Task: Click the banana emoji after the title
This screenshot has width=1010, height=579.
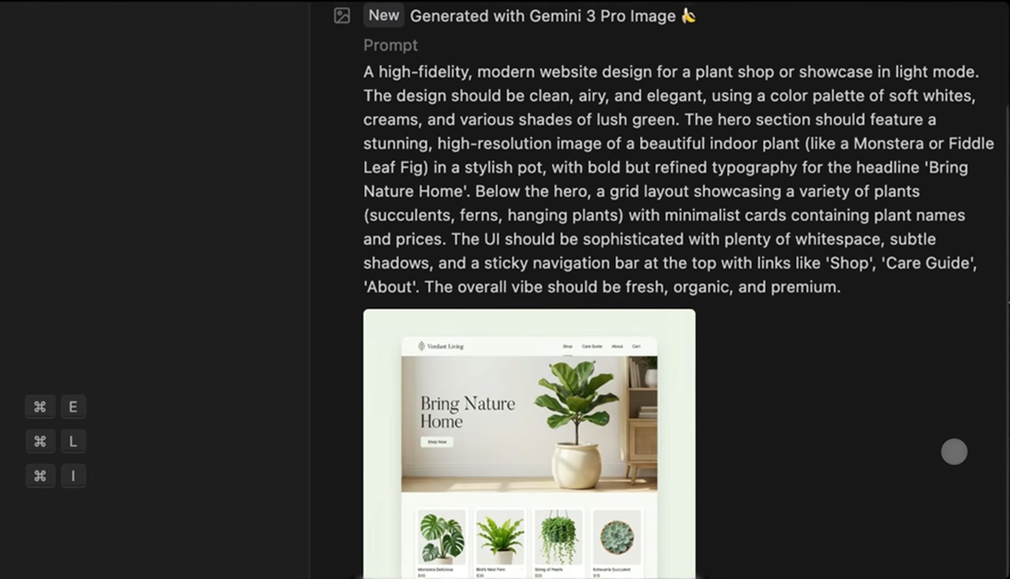Action: [x=689, y=15]
